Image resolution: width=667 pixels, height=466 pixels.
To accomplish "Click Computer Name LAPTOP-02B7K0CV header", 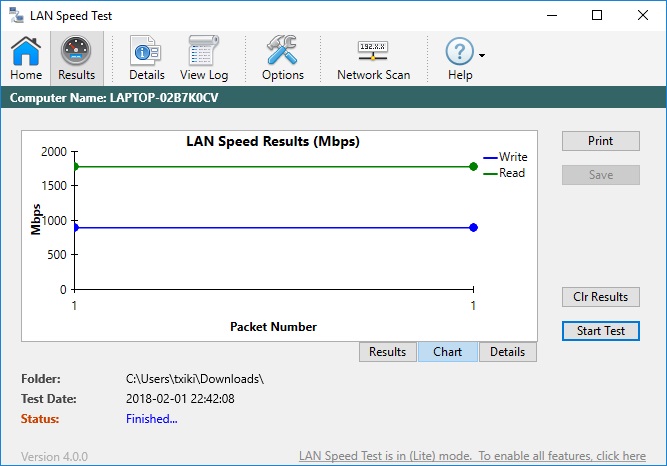I will [114, 97].
